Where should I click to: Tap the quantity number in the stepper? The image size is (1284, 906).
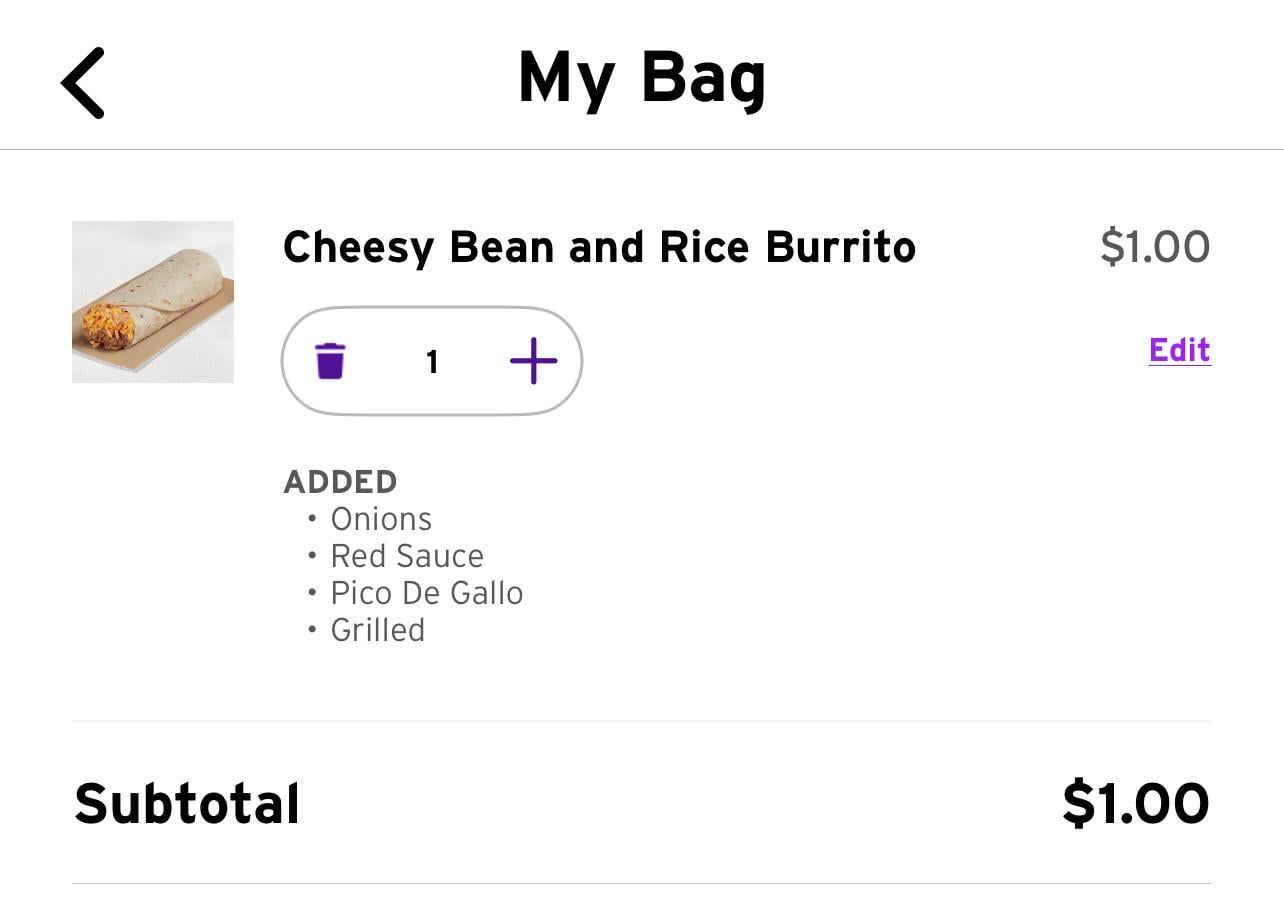click(x=432, y=361)
